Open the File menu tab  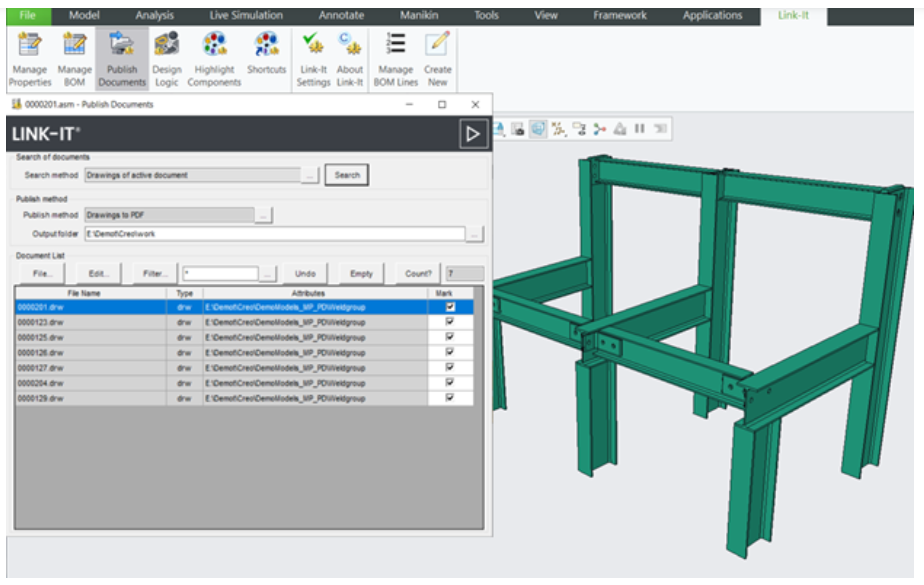tap(28, 16)
